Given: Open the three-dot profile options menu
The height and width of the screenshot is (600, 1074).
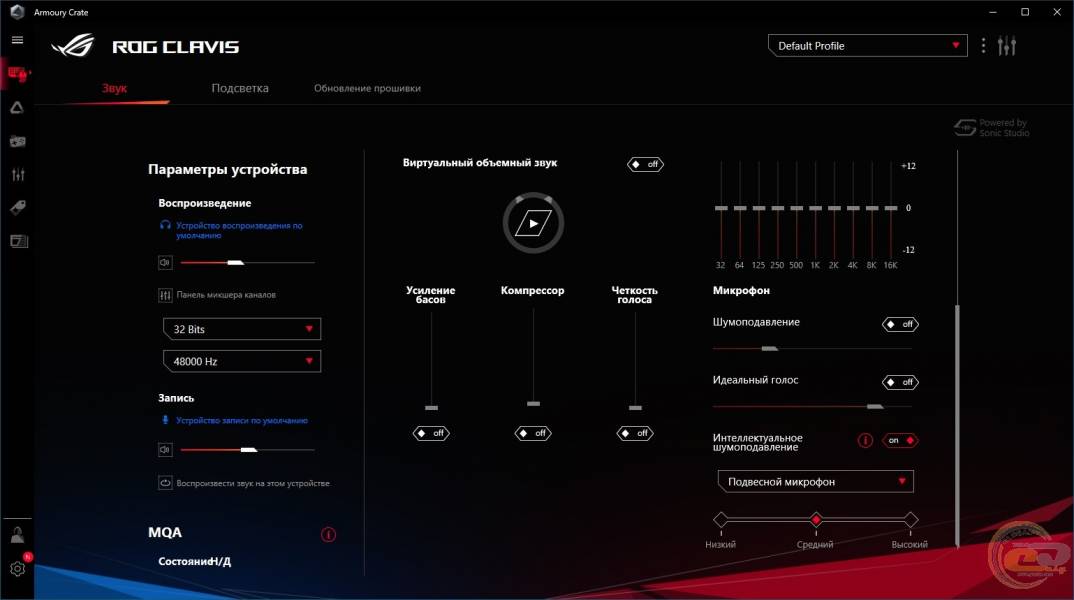Looking at the screenshot, I should point(984,46).
